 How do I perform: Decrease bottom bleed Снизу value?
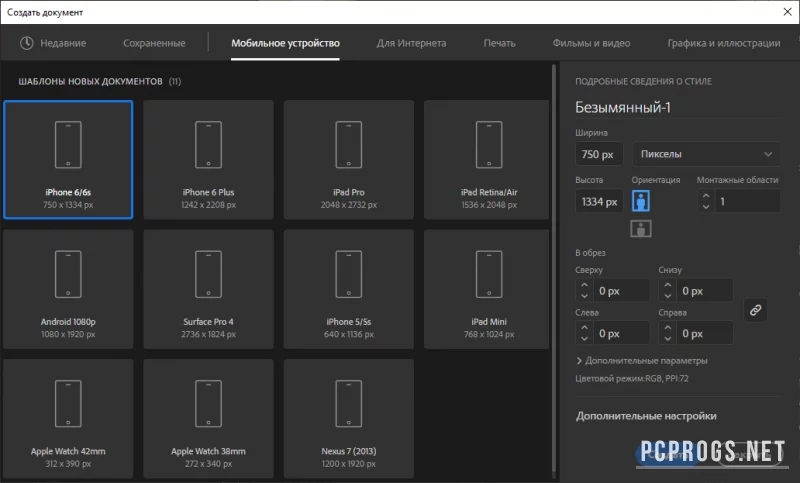(x=668, y=296)
